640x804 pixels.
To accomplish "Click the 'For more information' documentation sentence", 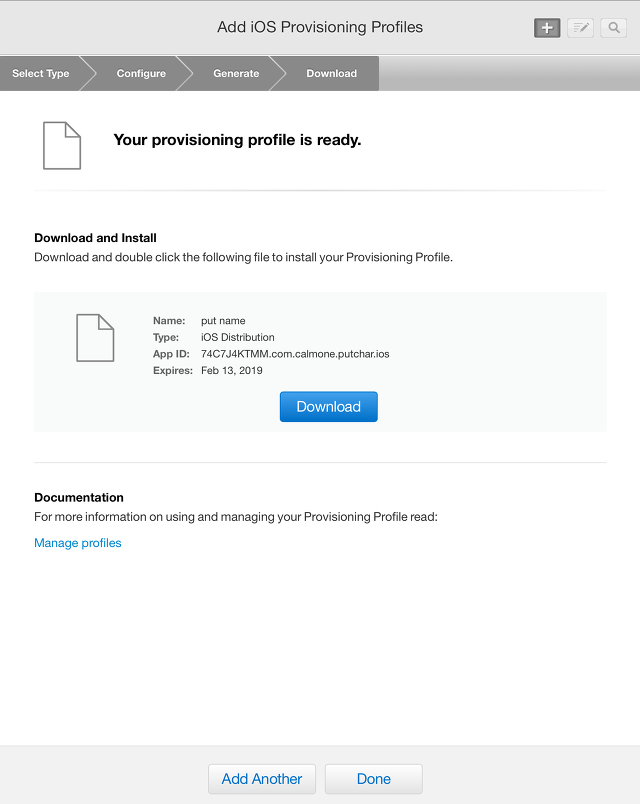I will (236, 517).
